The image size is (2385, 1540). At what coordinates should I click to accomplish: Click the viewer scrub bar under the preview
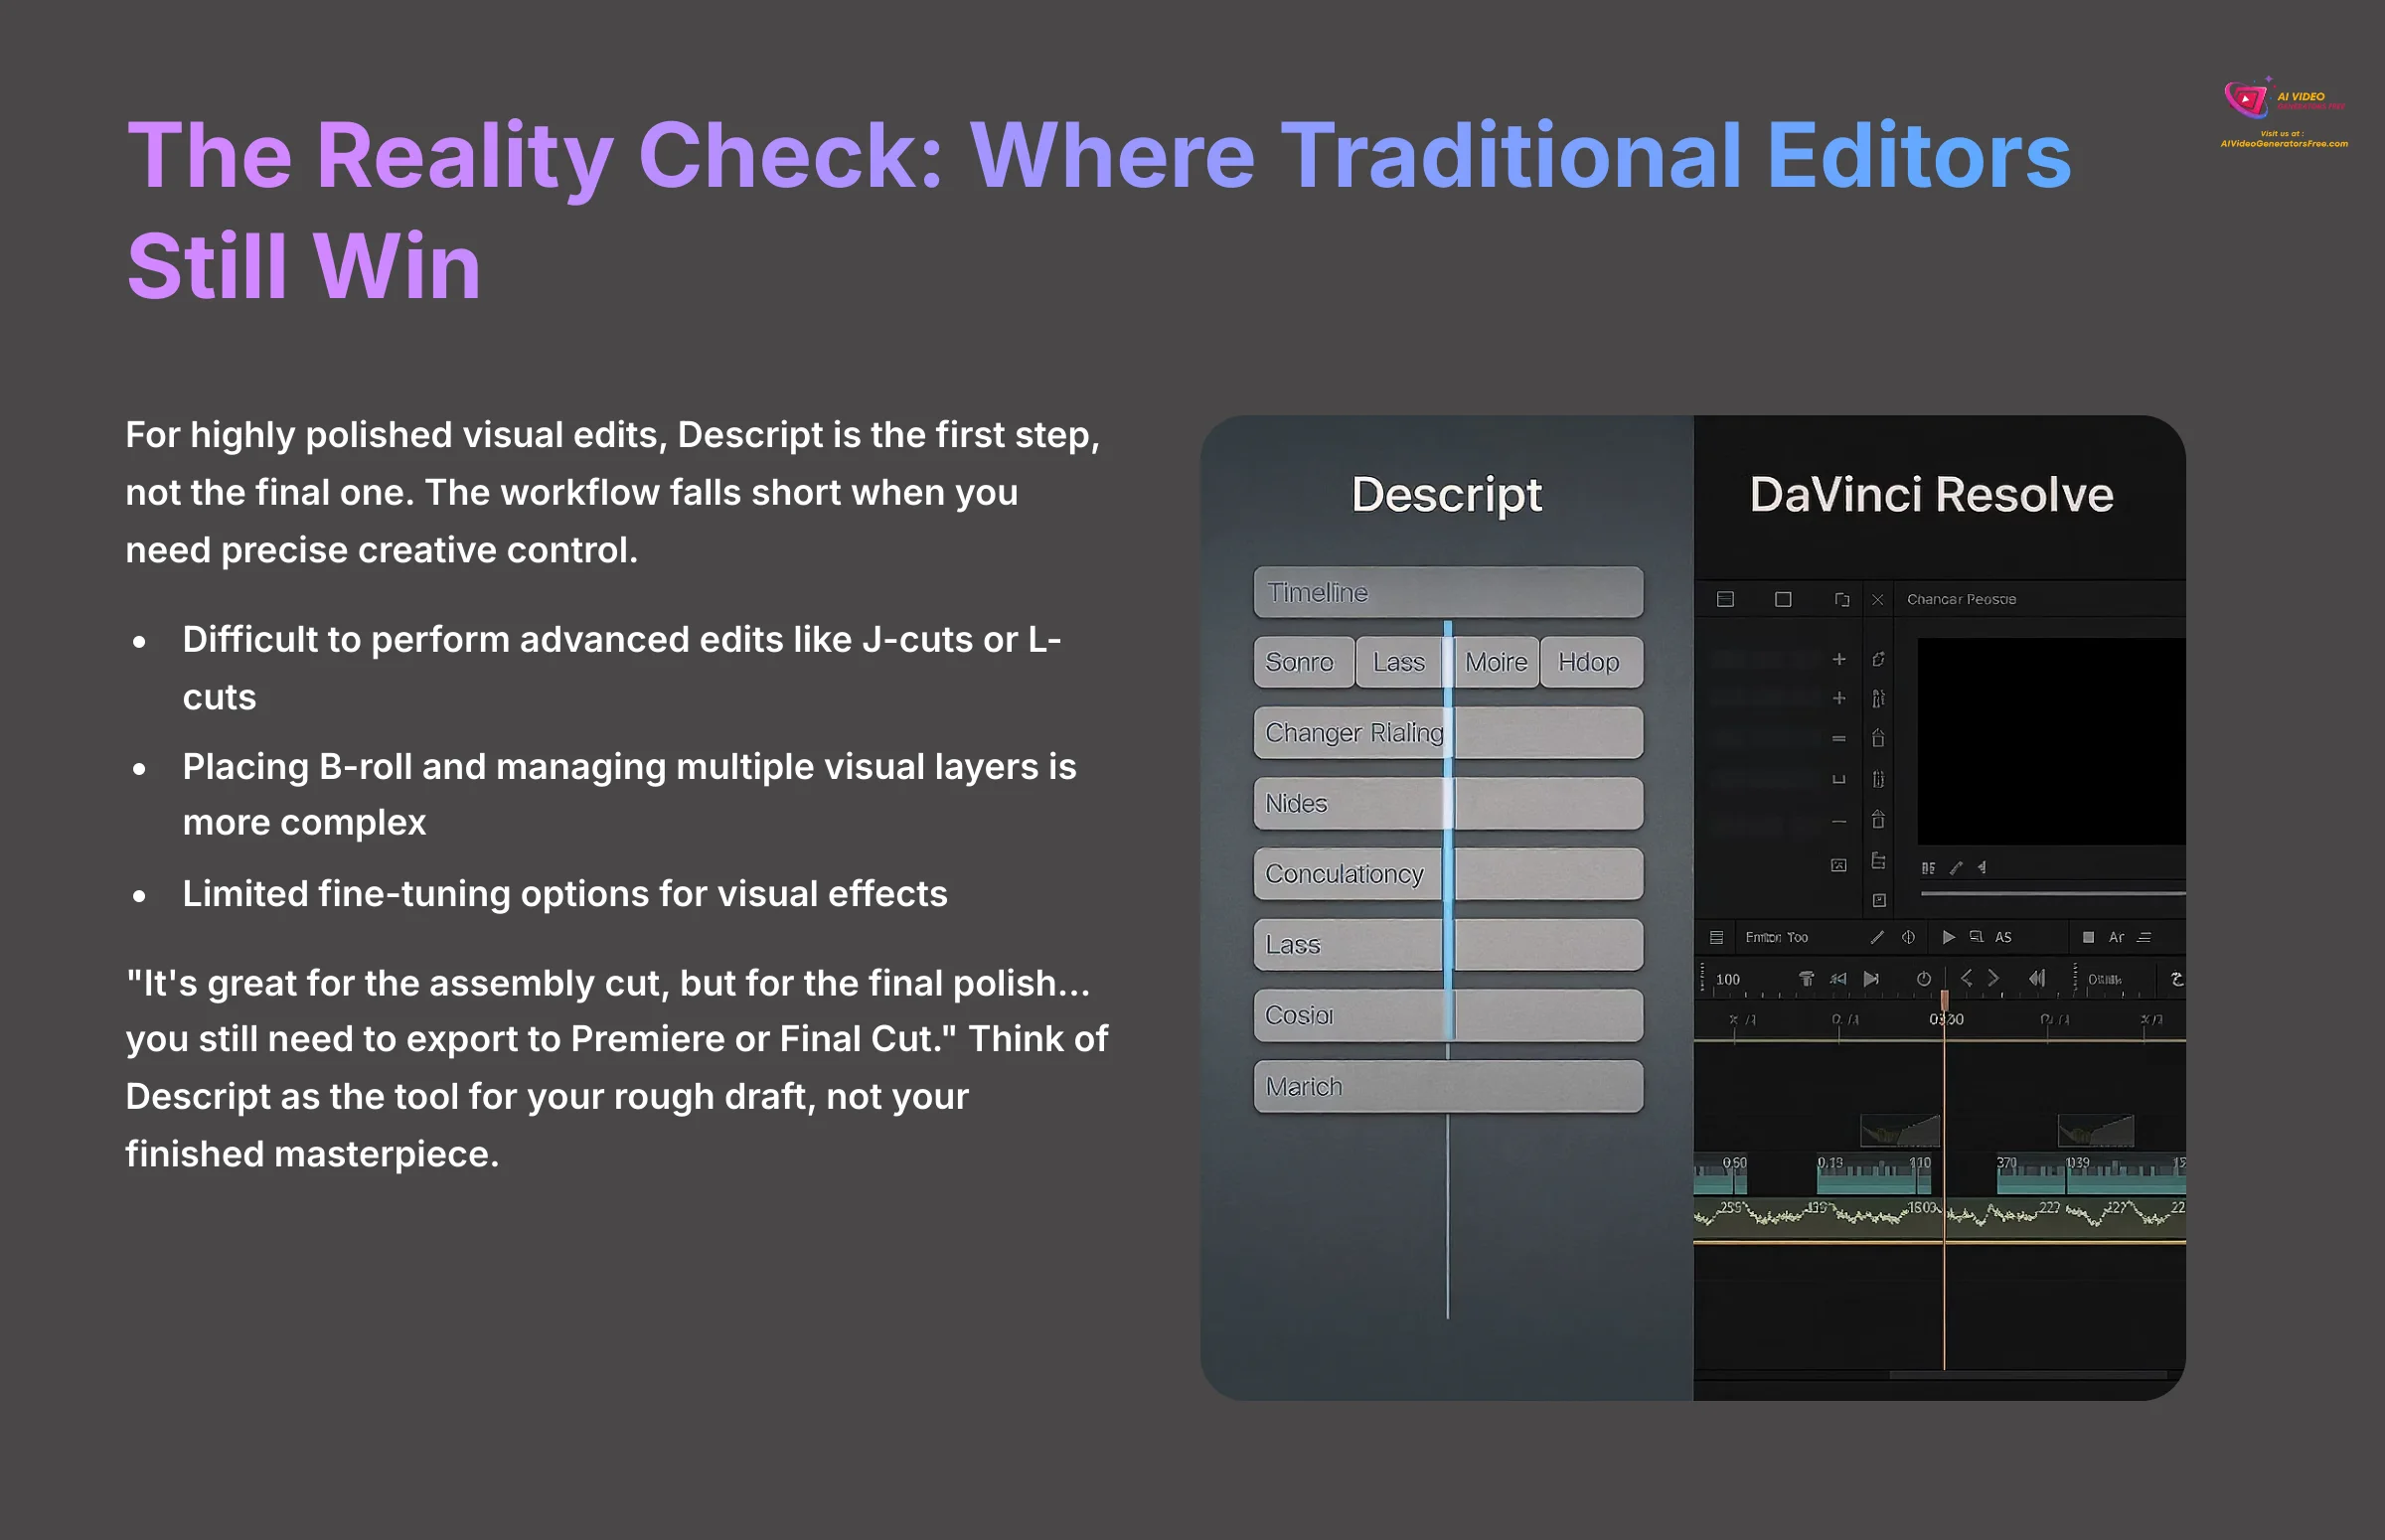click(x=2052, y=892)
